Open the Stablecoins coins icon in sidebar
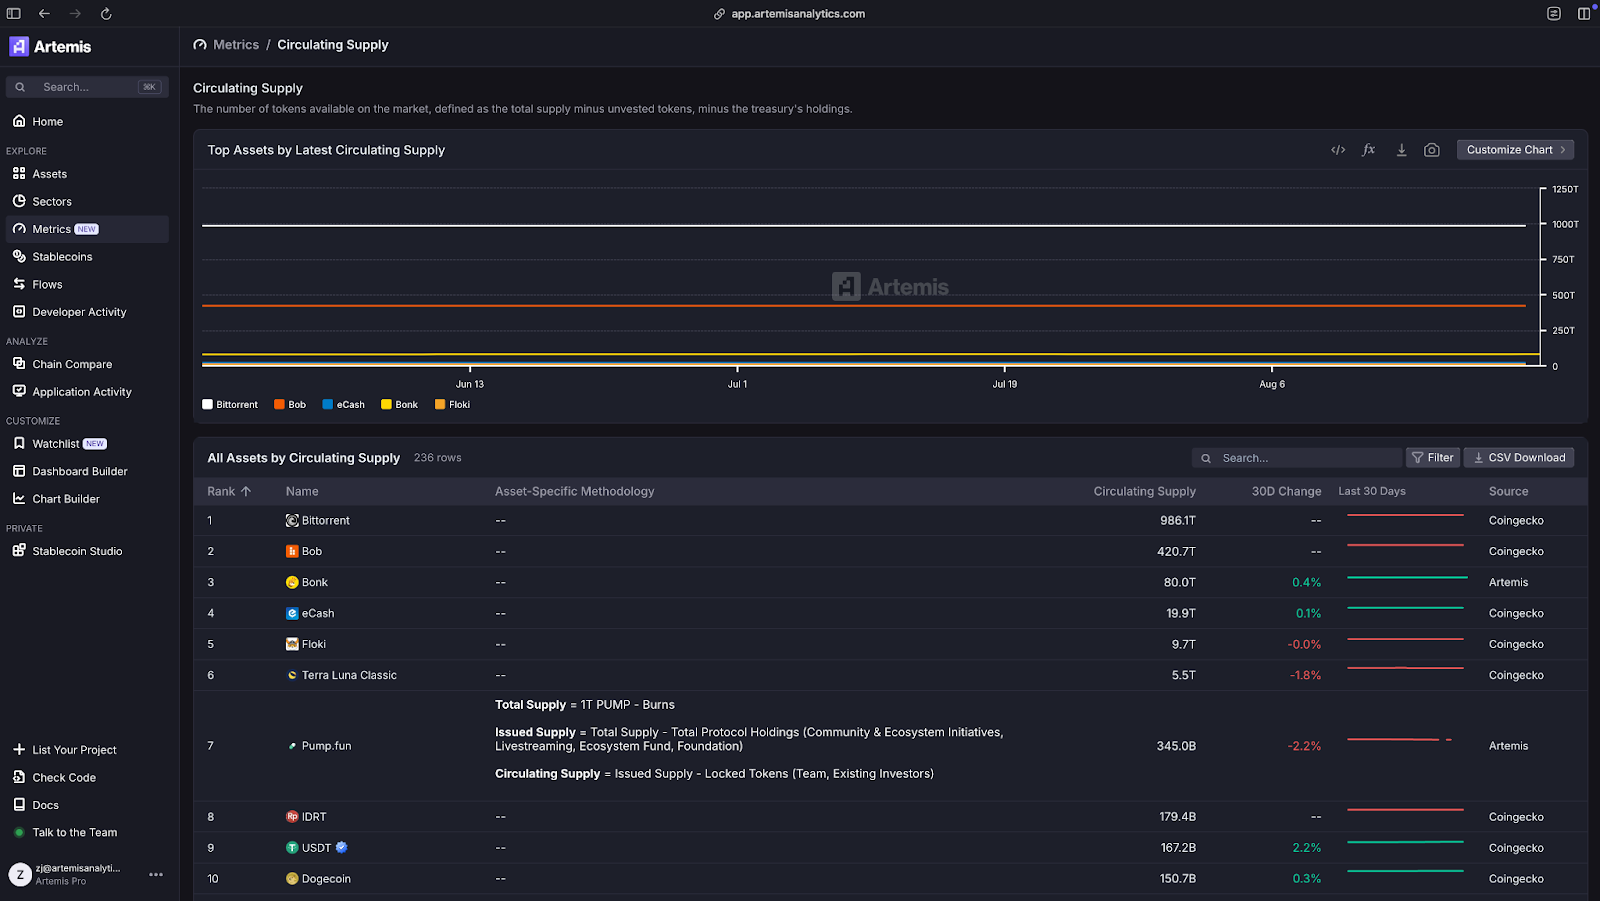 (19, 256)
